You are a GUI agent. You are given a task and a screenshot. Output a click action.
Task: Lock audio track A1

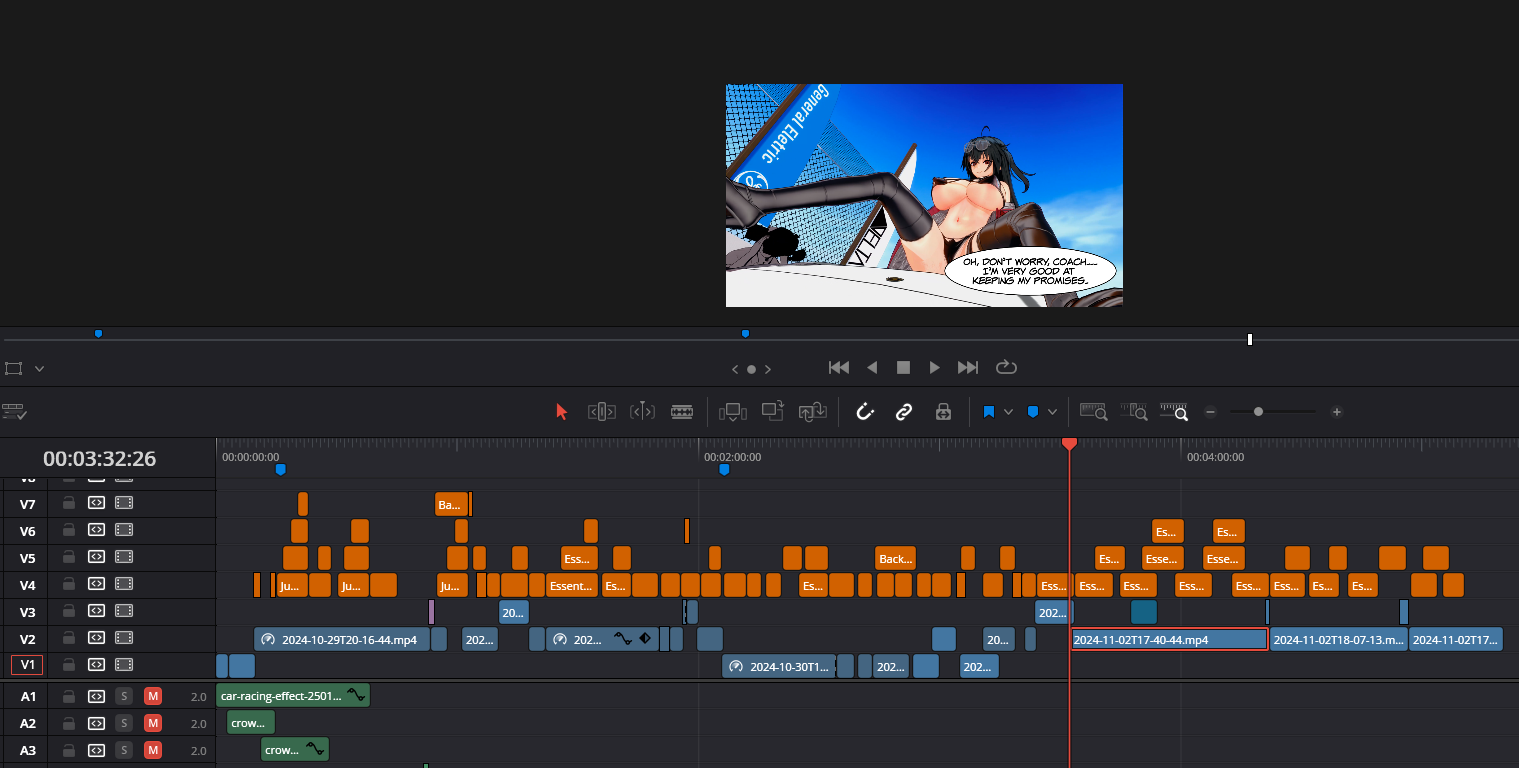point(68,696)
